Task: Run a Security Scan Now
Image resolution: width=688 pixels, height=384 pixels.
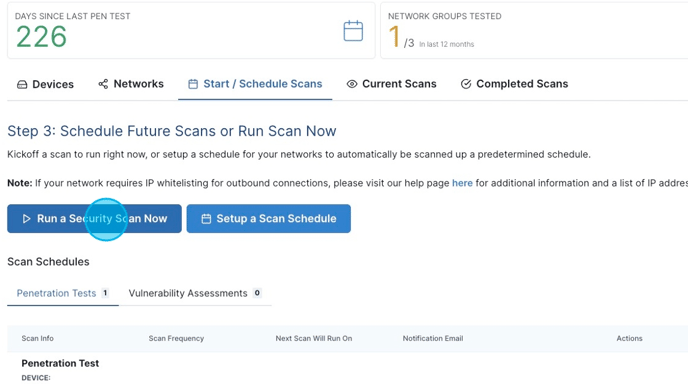Action: tap(94, 219)
